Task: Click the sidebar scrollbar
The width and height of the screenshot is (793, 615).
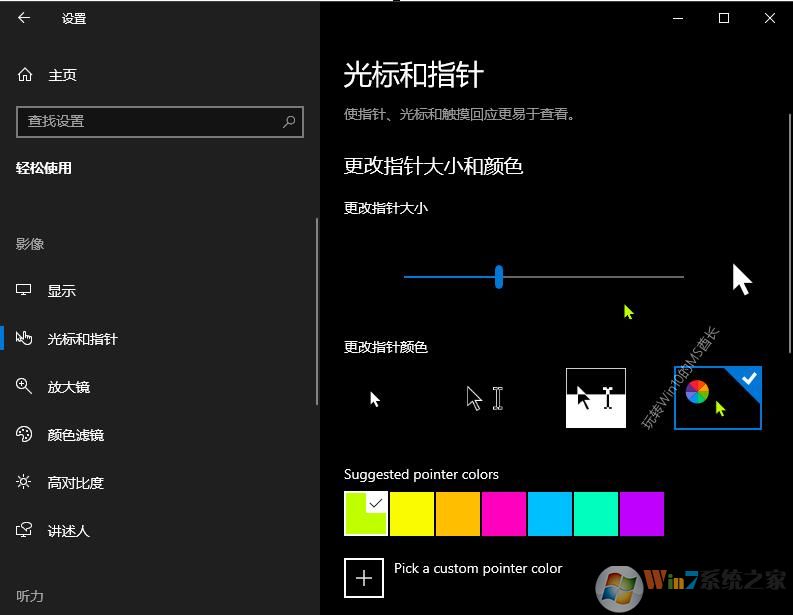Action: click(317, 311)
